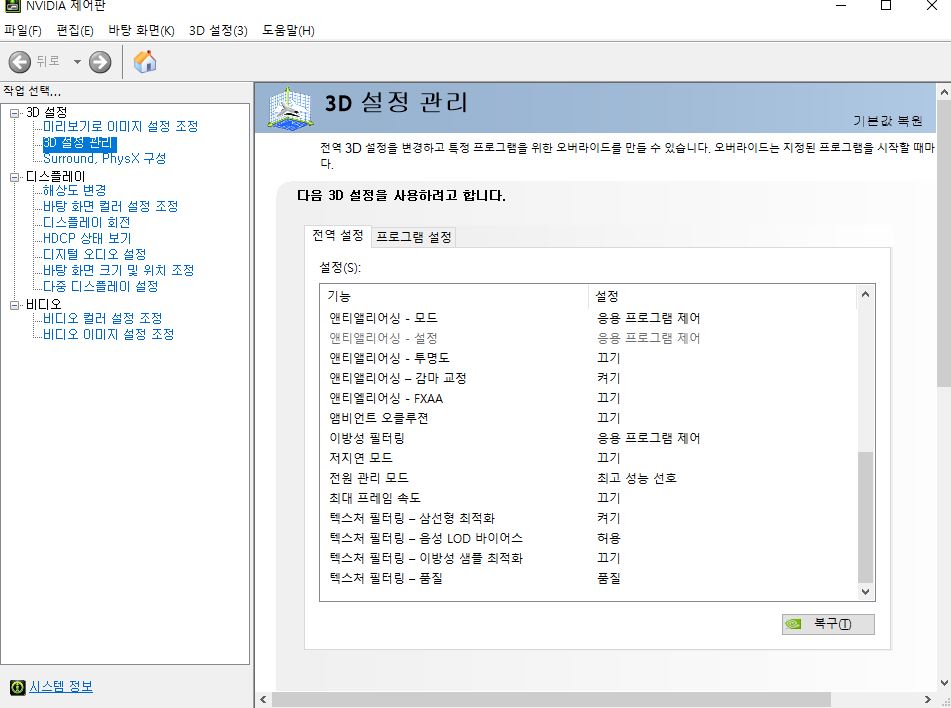
Task: Select 텍스처 필터링 – 삼선형 최적화 row
Action: point(588,518)
